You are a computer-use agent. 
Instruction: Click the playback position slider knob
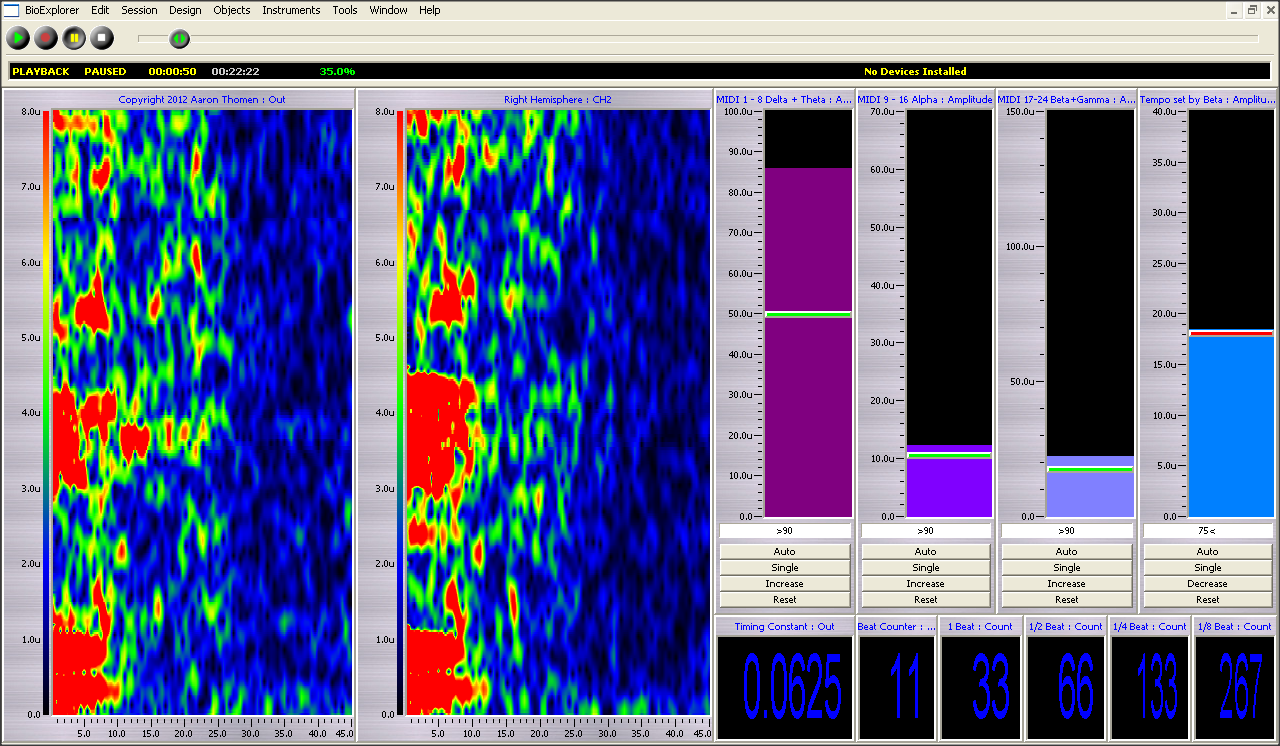(179, 39)
